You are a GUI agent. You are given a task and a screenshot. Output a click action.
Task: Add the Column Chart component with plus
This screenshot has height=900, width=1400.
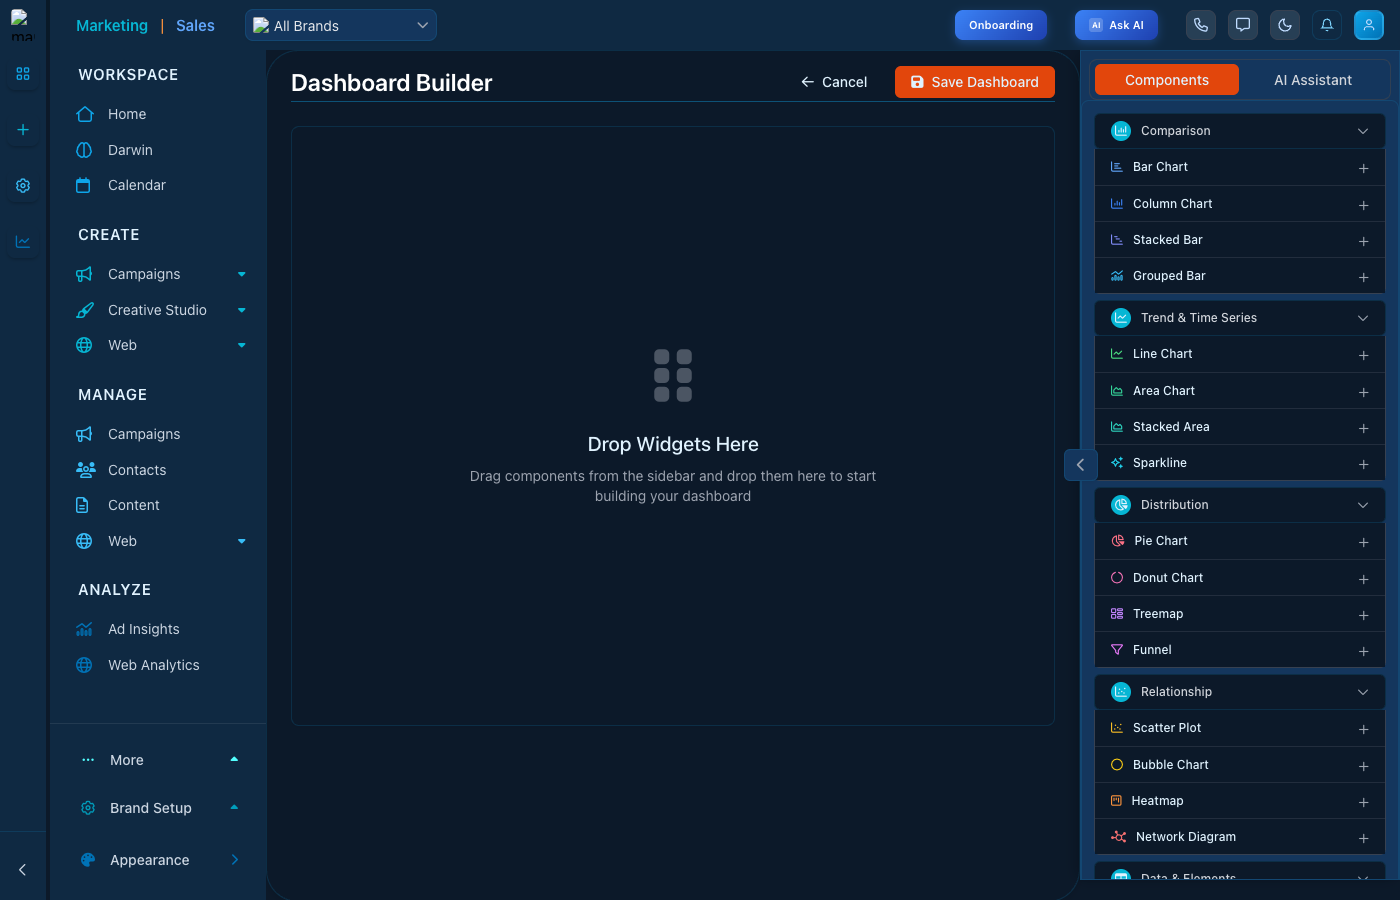(1363, 205)
